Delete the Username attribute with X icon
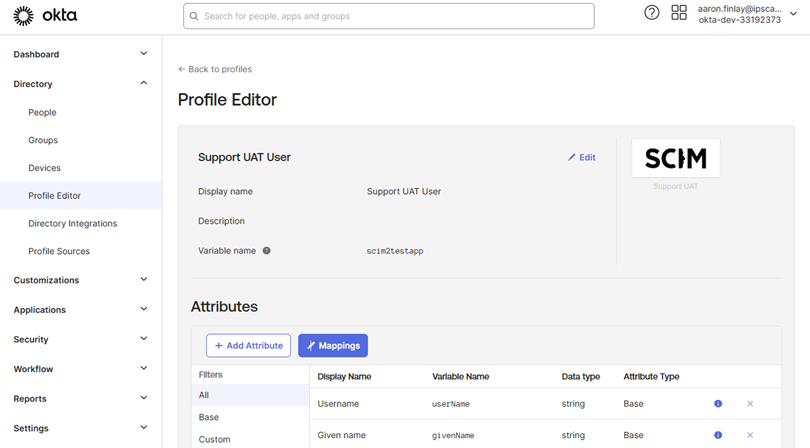This screenshot has width=810, height=448. pos(750,404)
